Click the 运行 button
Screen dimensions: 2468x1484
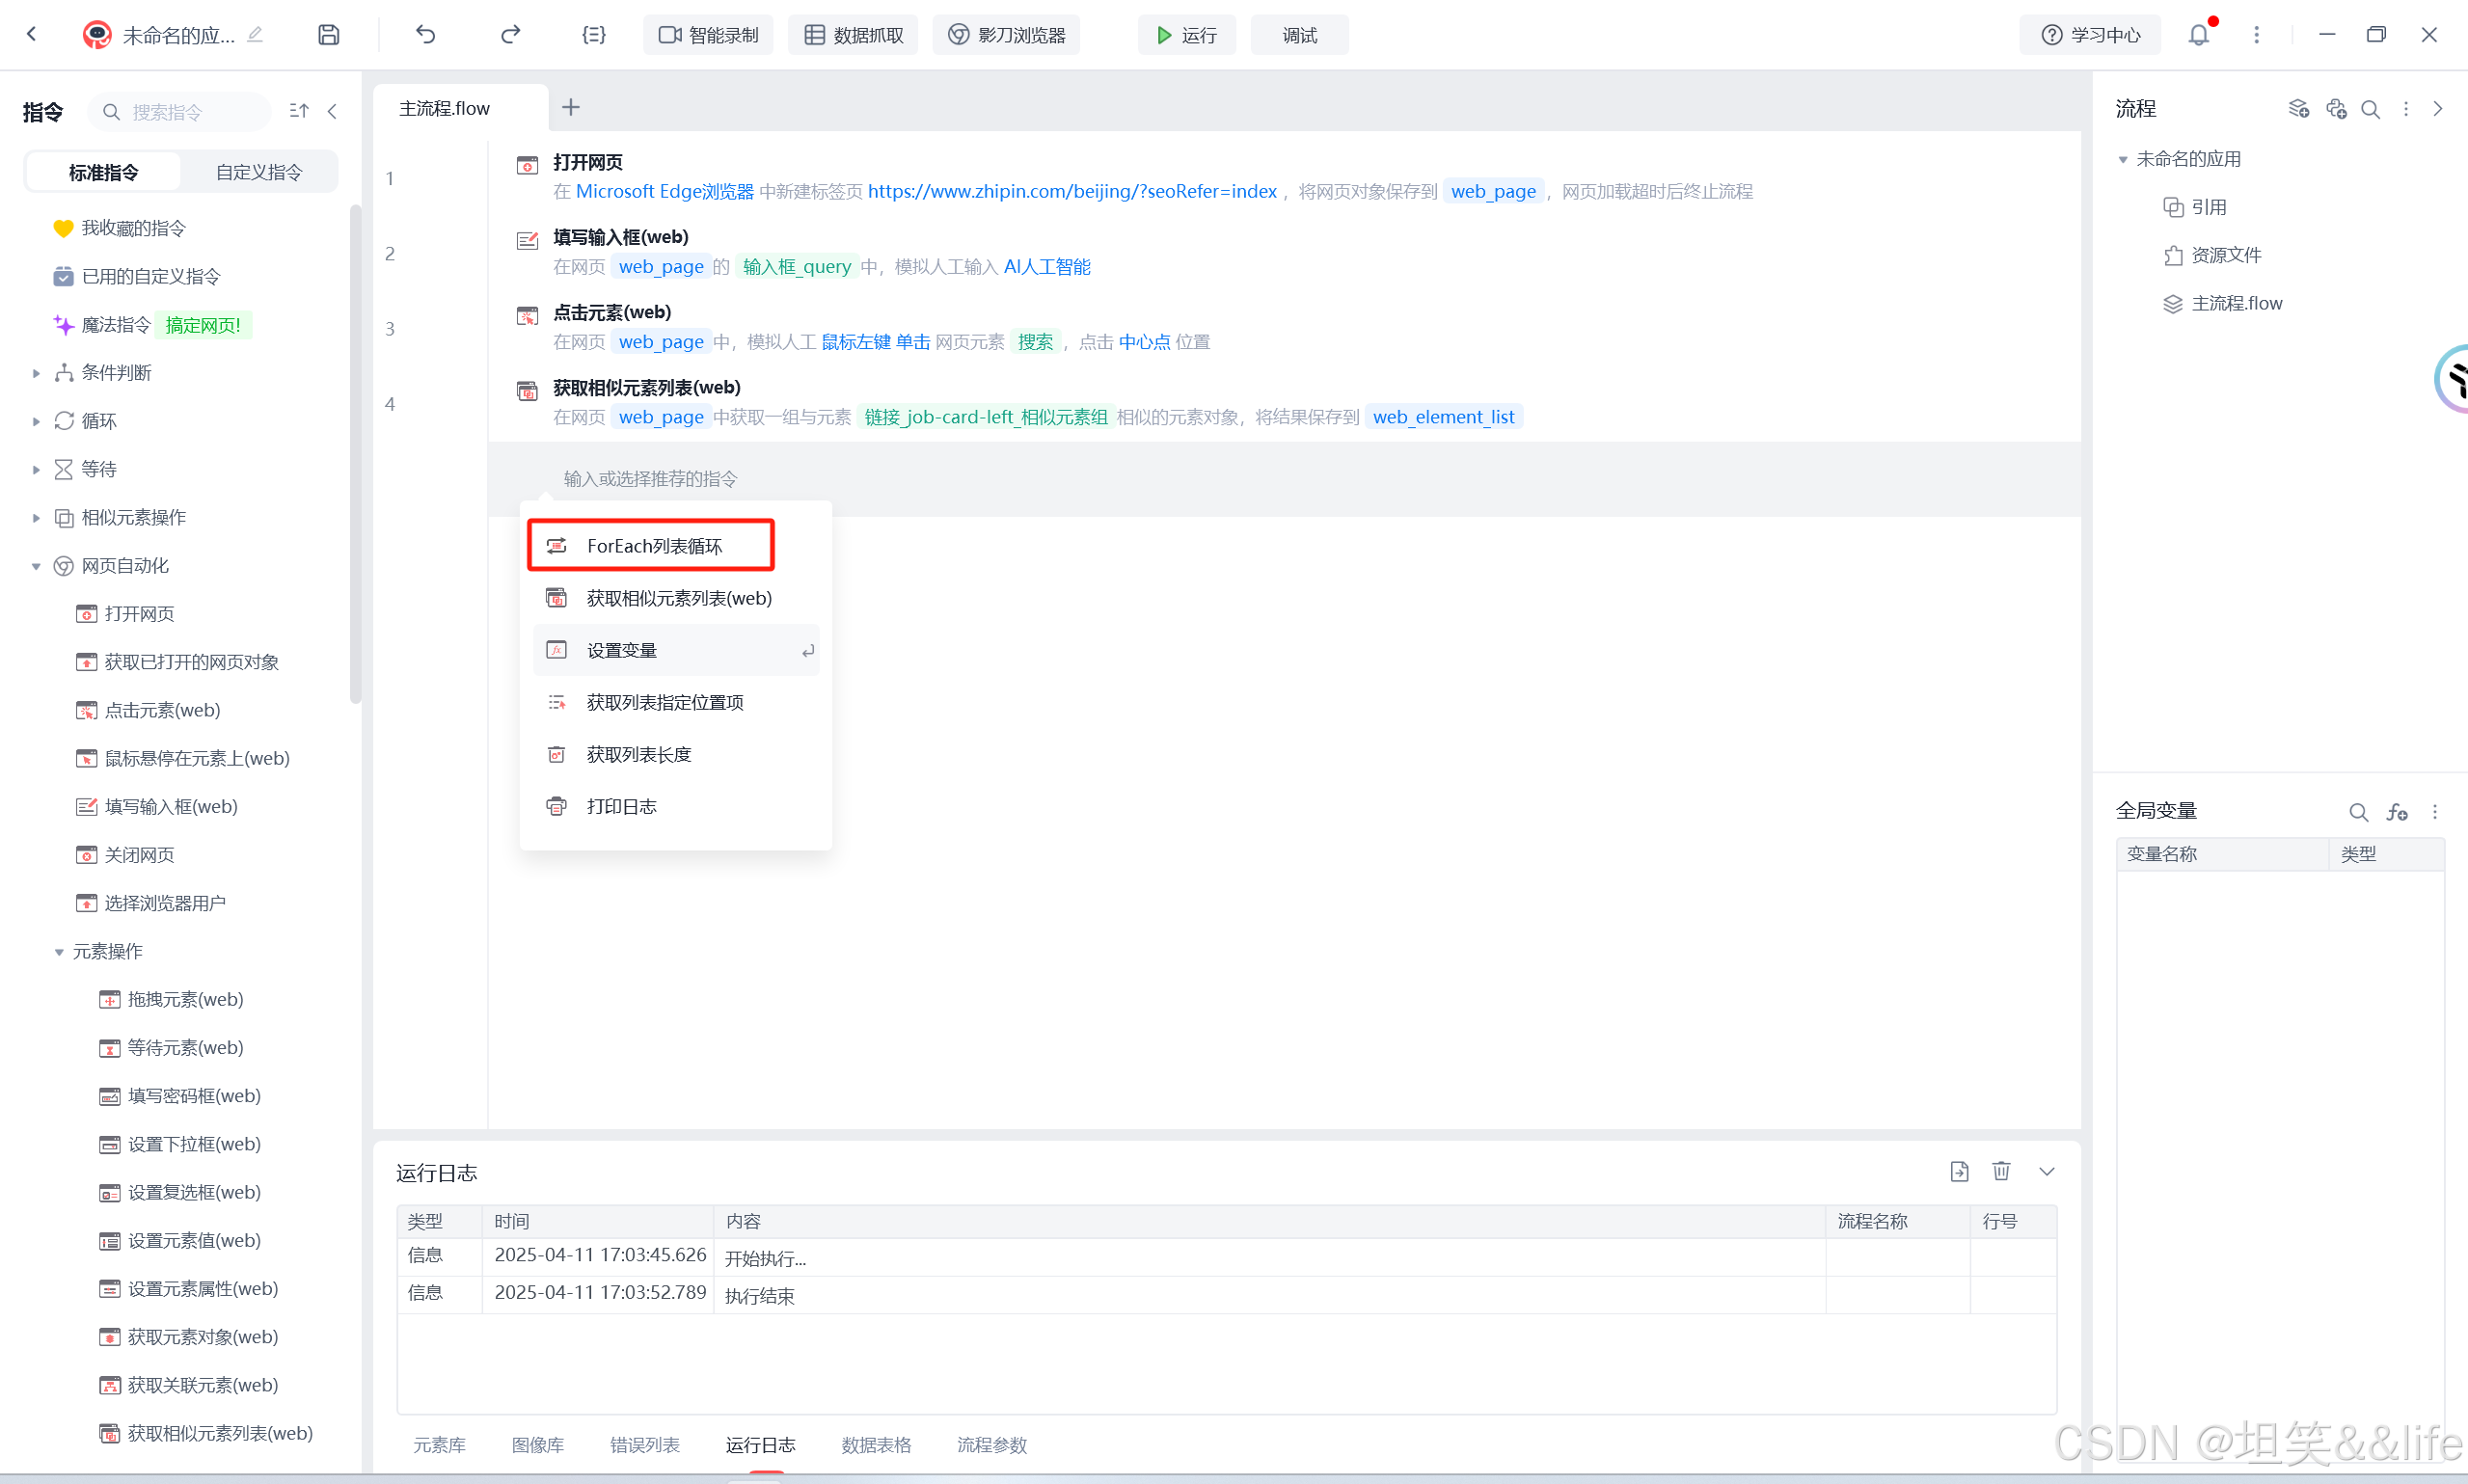tap(1186, 35)
